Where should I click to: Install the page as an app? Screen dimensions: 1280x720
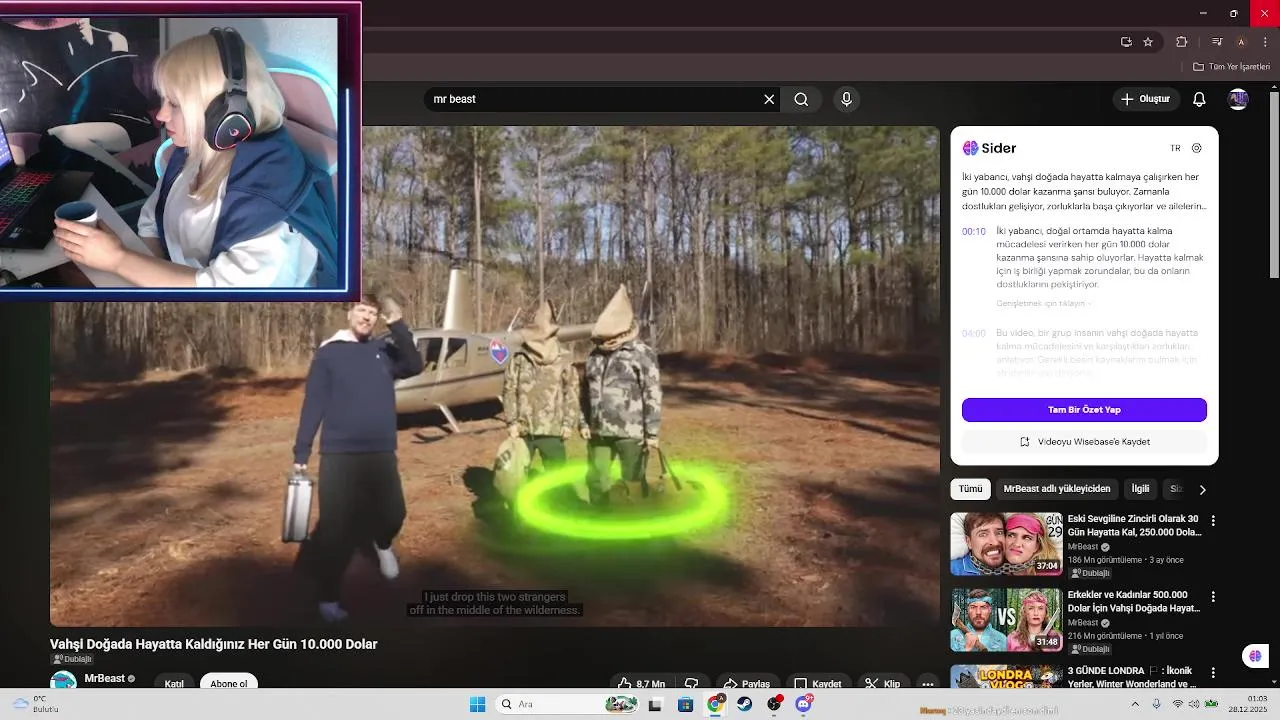pyautogui.click(x=1126, y=42)
